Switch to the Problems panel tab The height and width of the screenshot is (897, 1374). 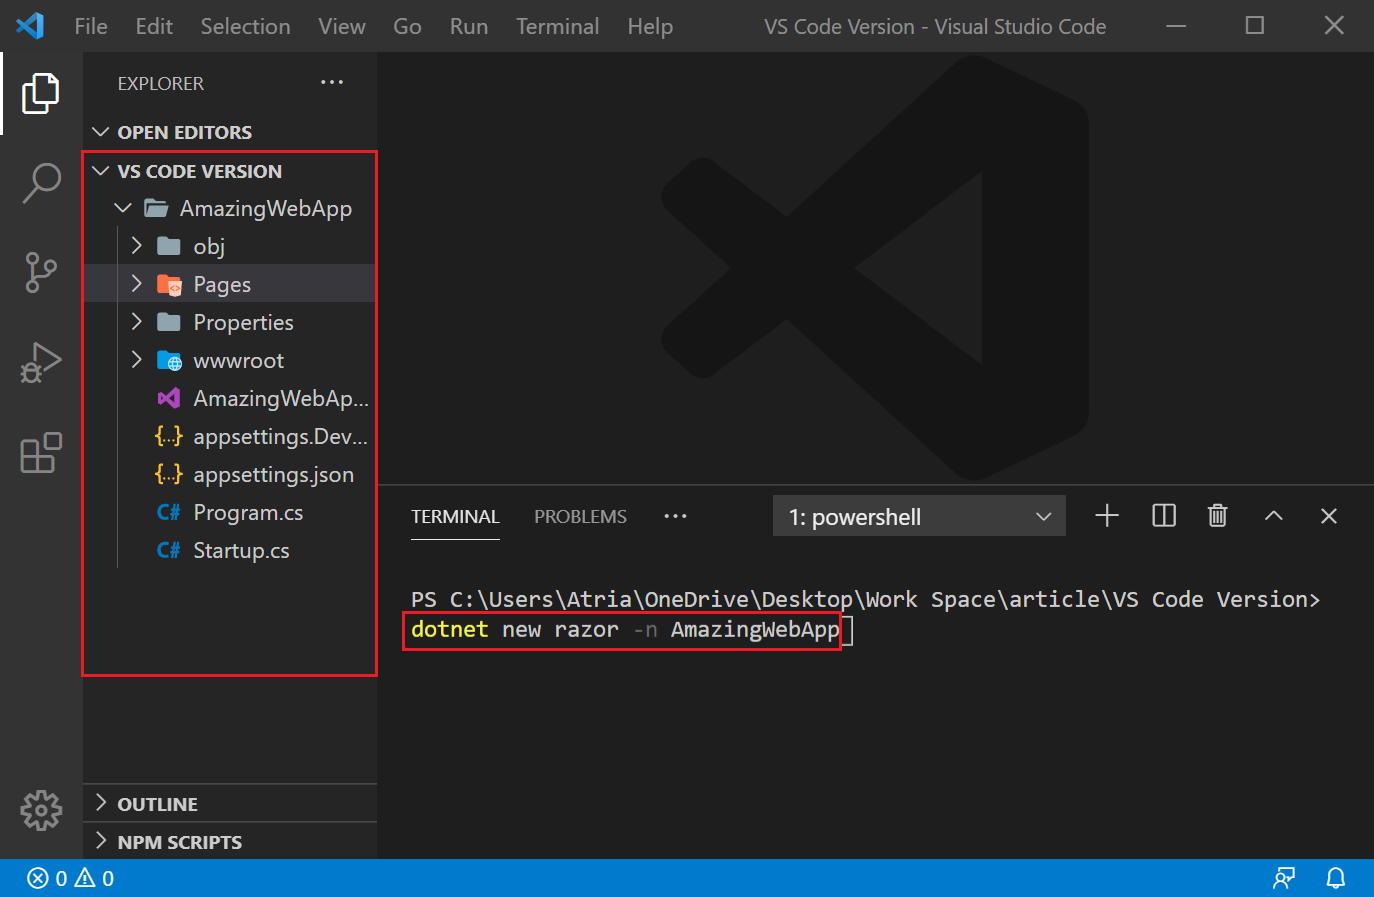tap(580, 516)
